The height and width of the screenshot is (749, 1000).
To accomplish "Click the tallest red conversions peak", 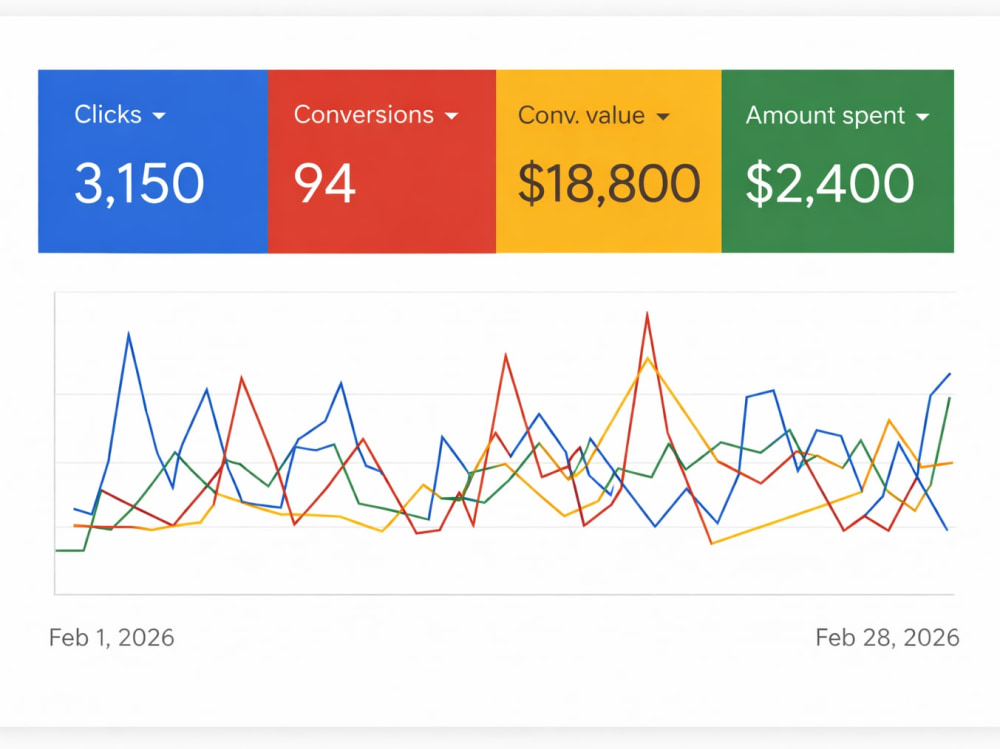I will [x=647, y=313].
